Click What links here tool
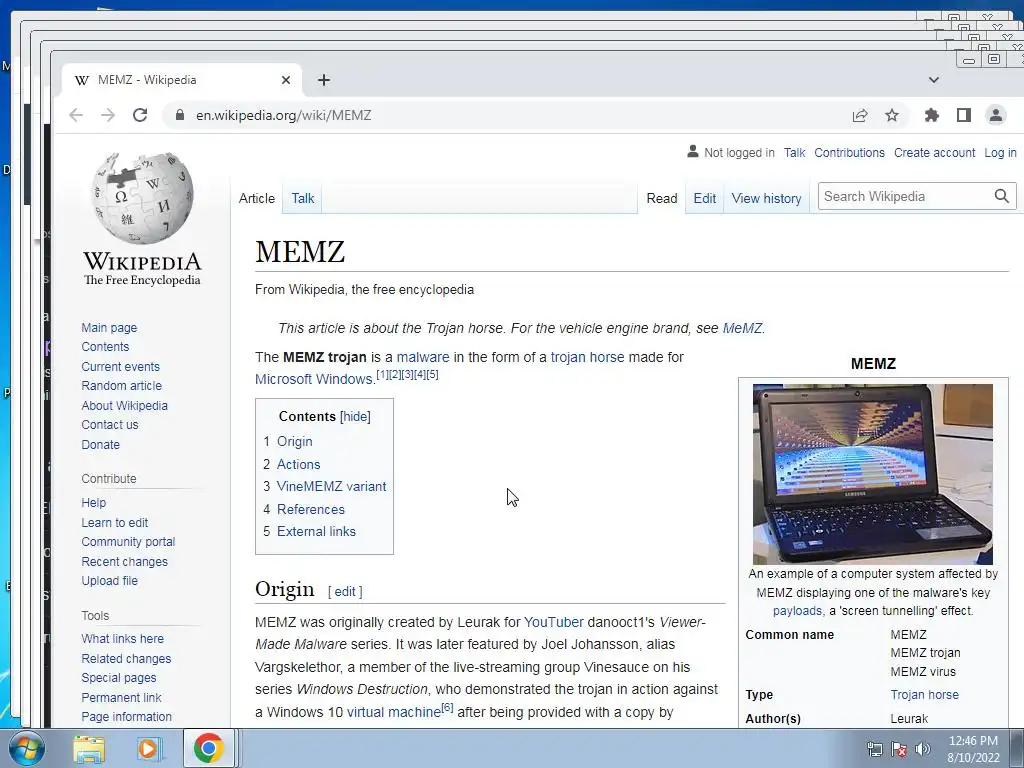Image resolution: width=1024 pixels, height=768 pixels. (x=122, y=639)
